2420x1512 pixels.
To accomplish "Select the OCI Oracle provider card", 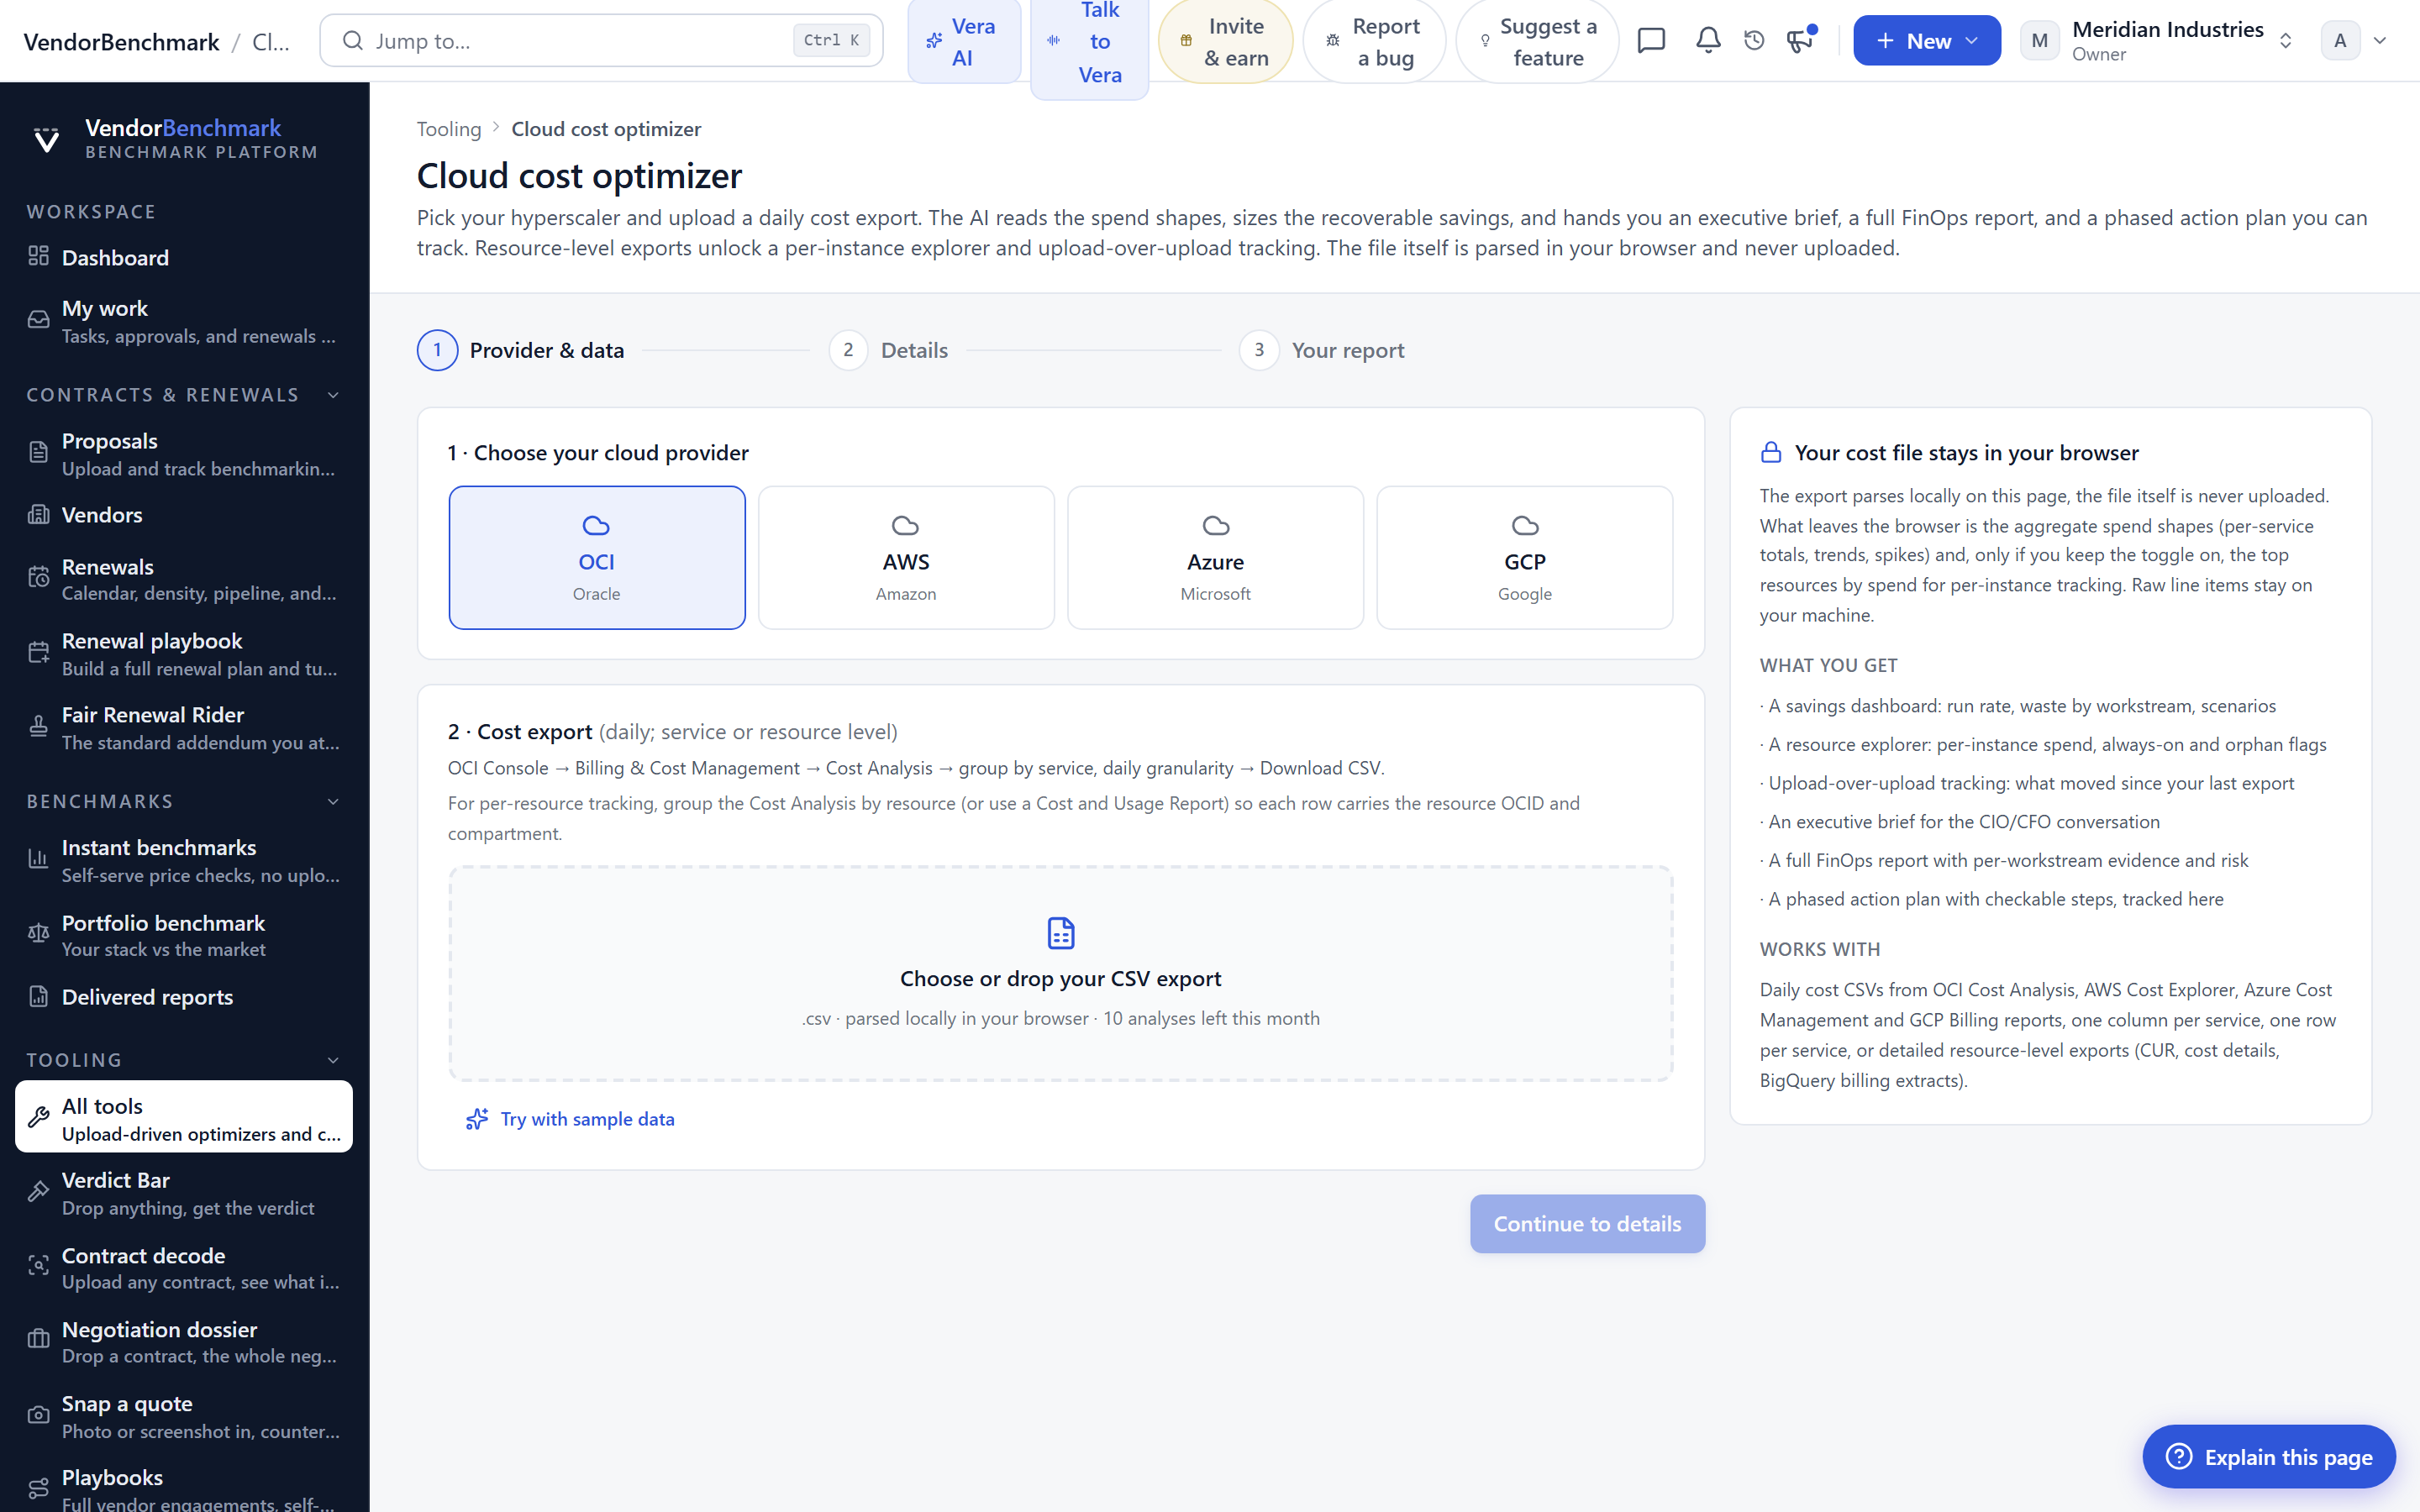I will [x=597, y=558].
